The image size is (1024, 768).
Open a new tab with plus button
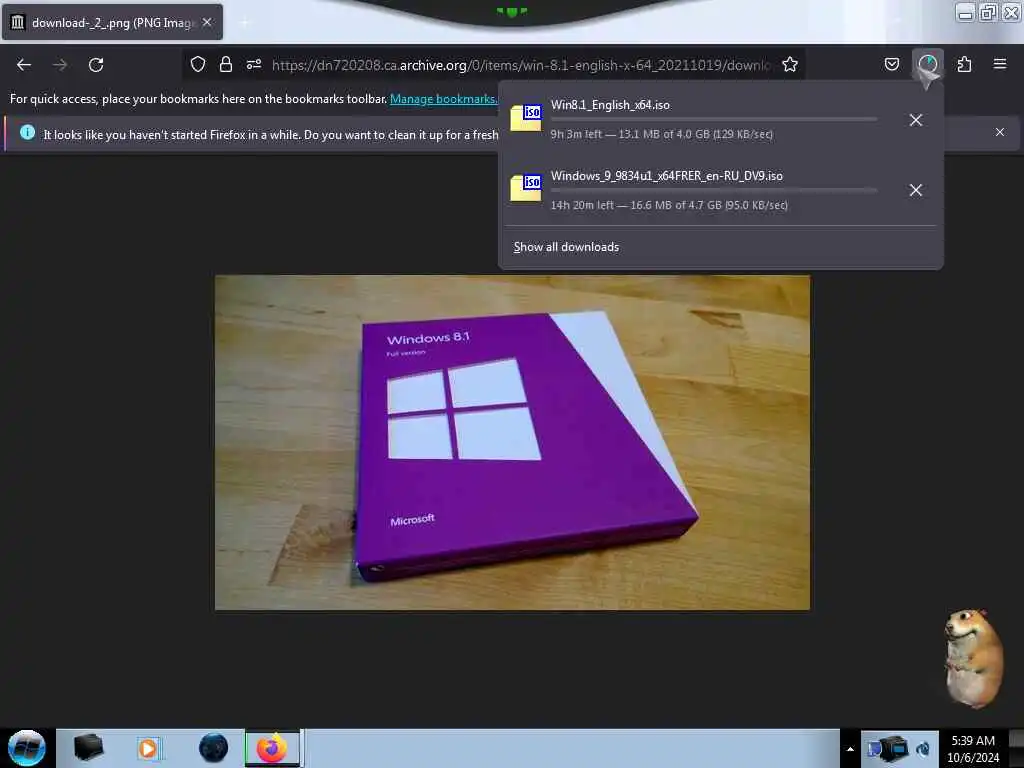[x=245, y=23]
